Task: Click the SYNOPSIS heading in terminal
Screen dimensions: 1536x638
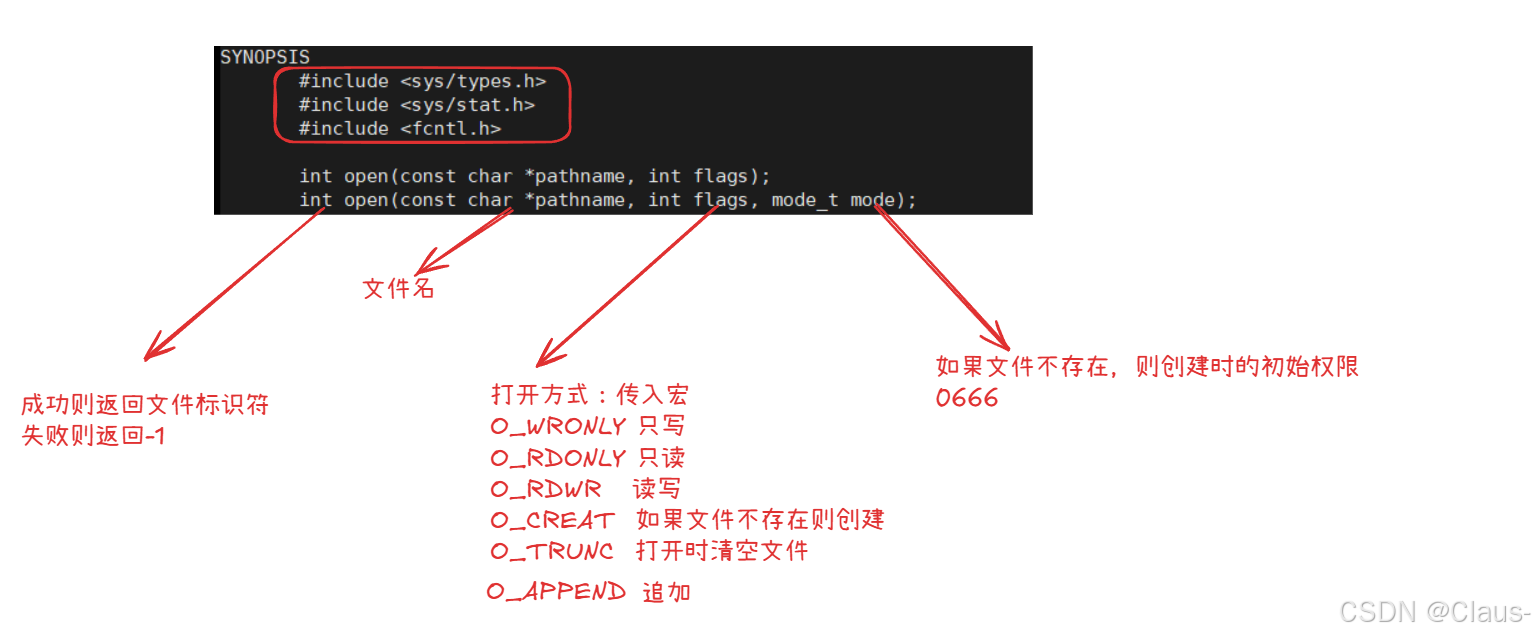Action: (265, 57)
